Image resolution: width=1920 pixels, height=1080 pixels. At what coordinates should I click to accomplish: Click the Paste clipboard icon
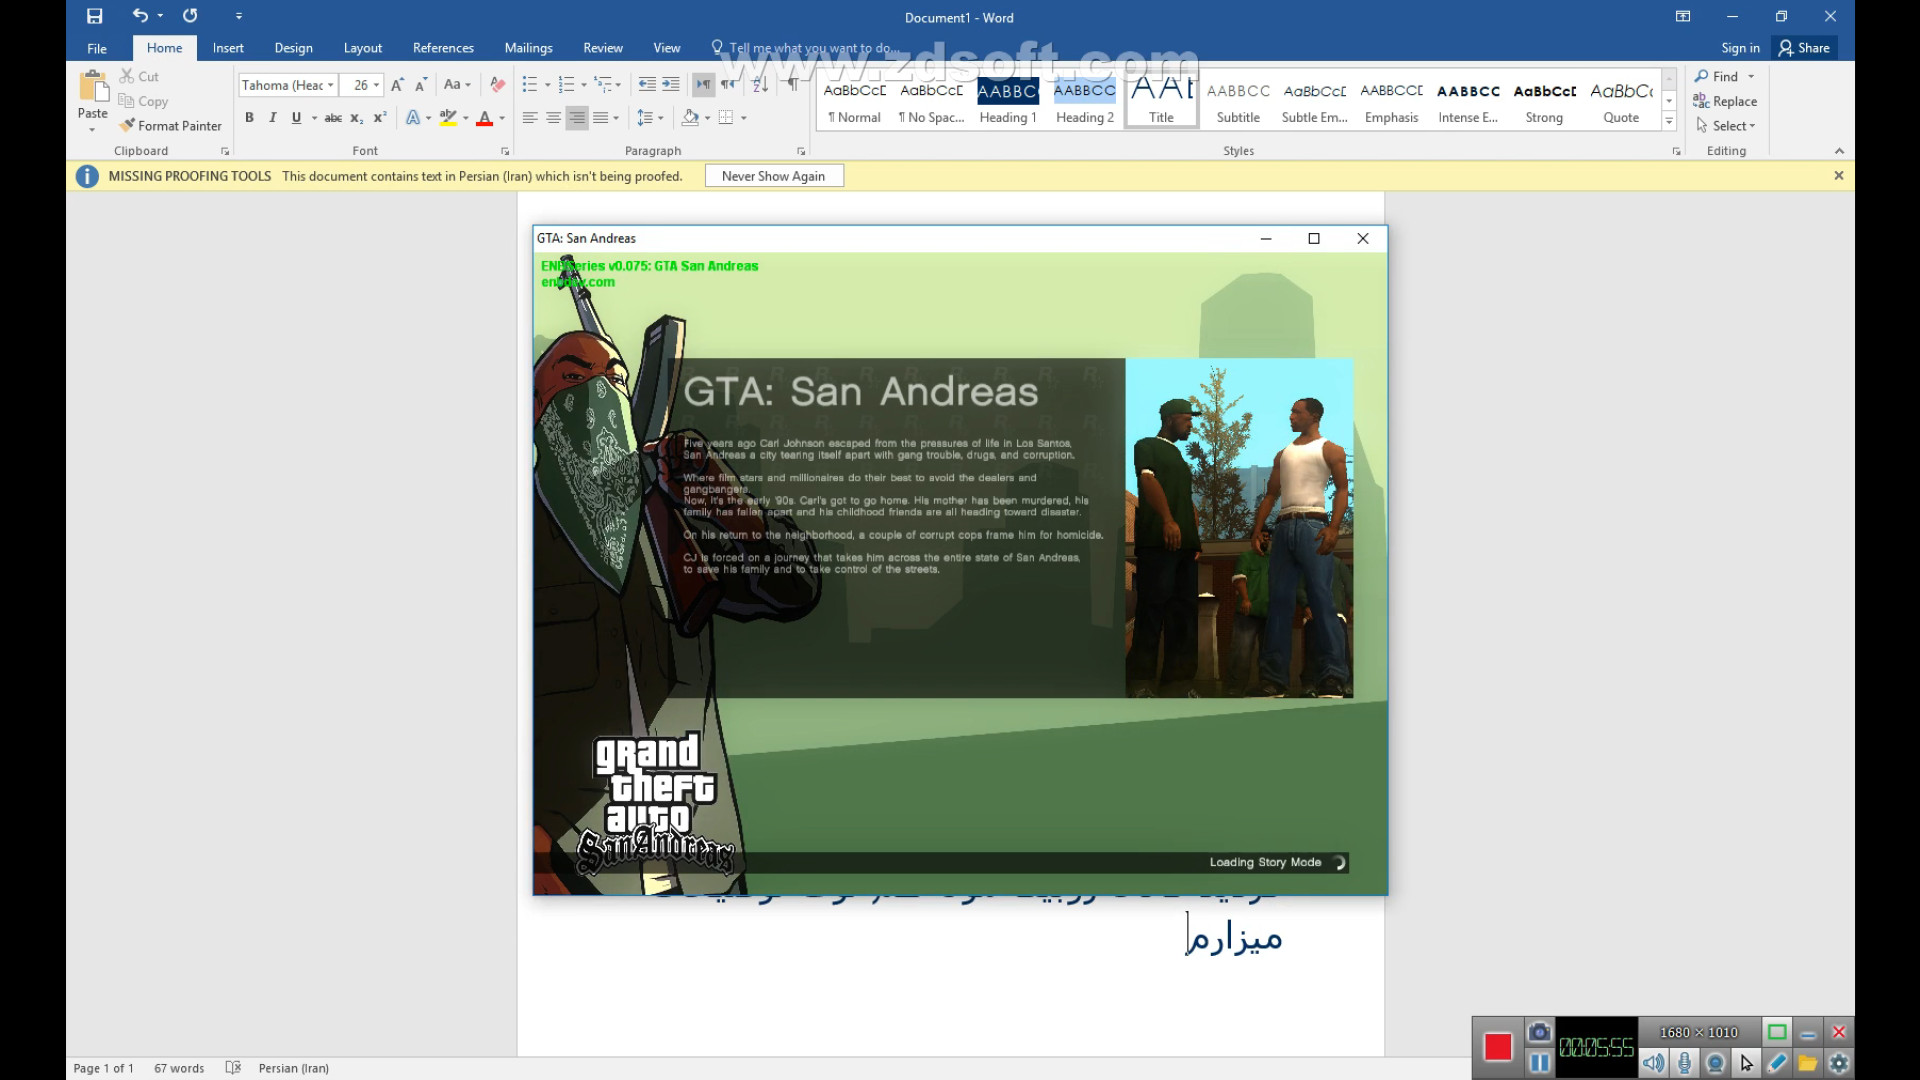pos(93,88)
